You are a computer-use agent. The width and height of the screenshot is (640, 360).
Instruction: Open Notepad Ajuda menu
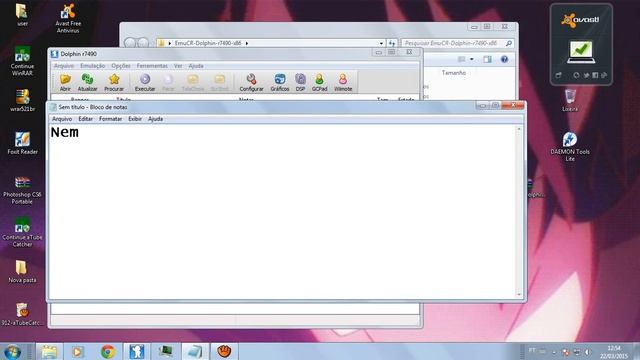[156, 119]
